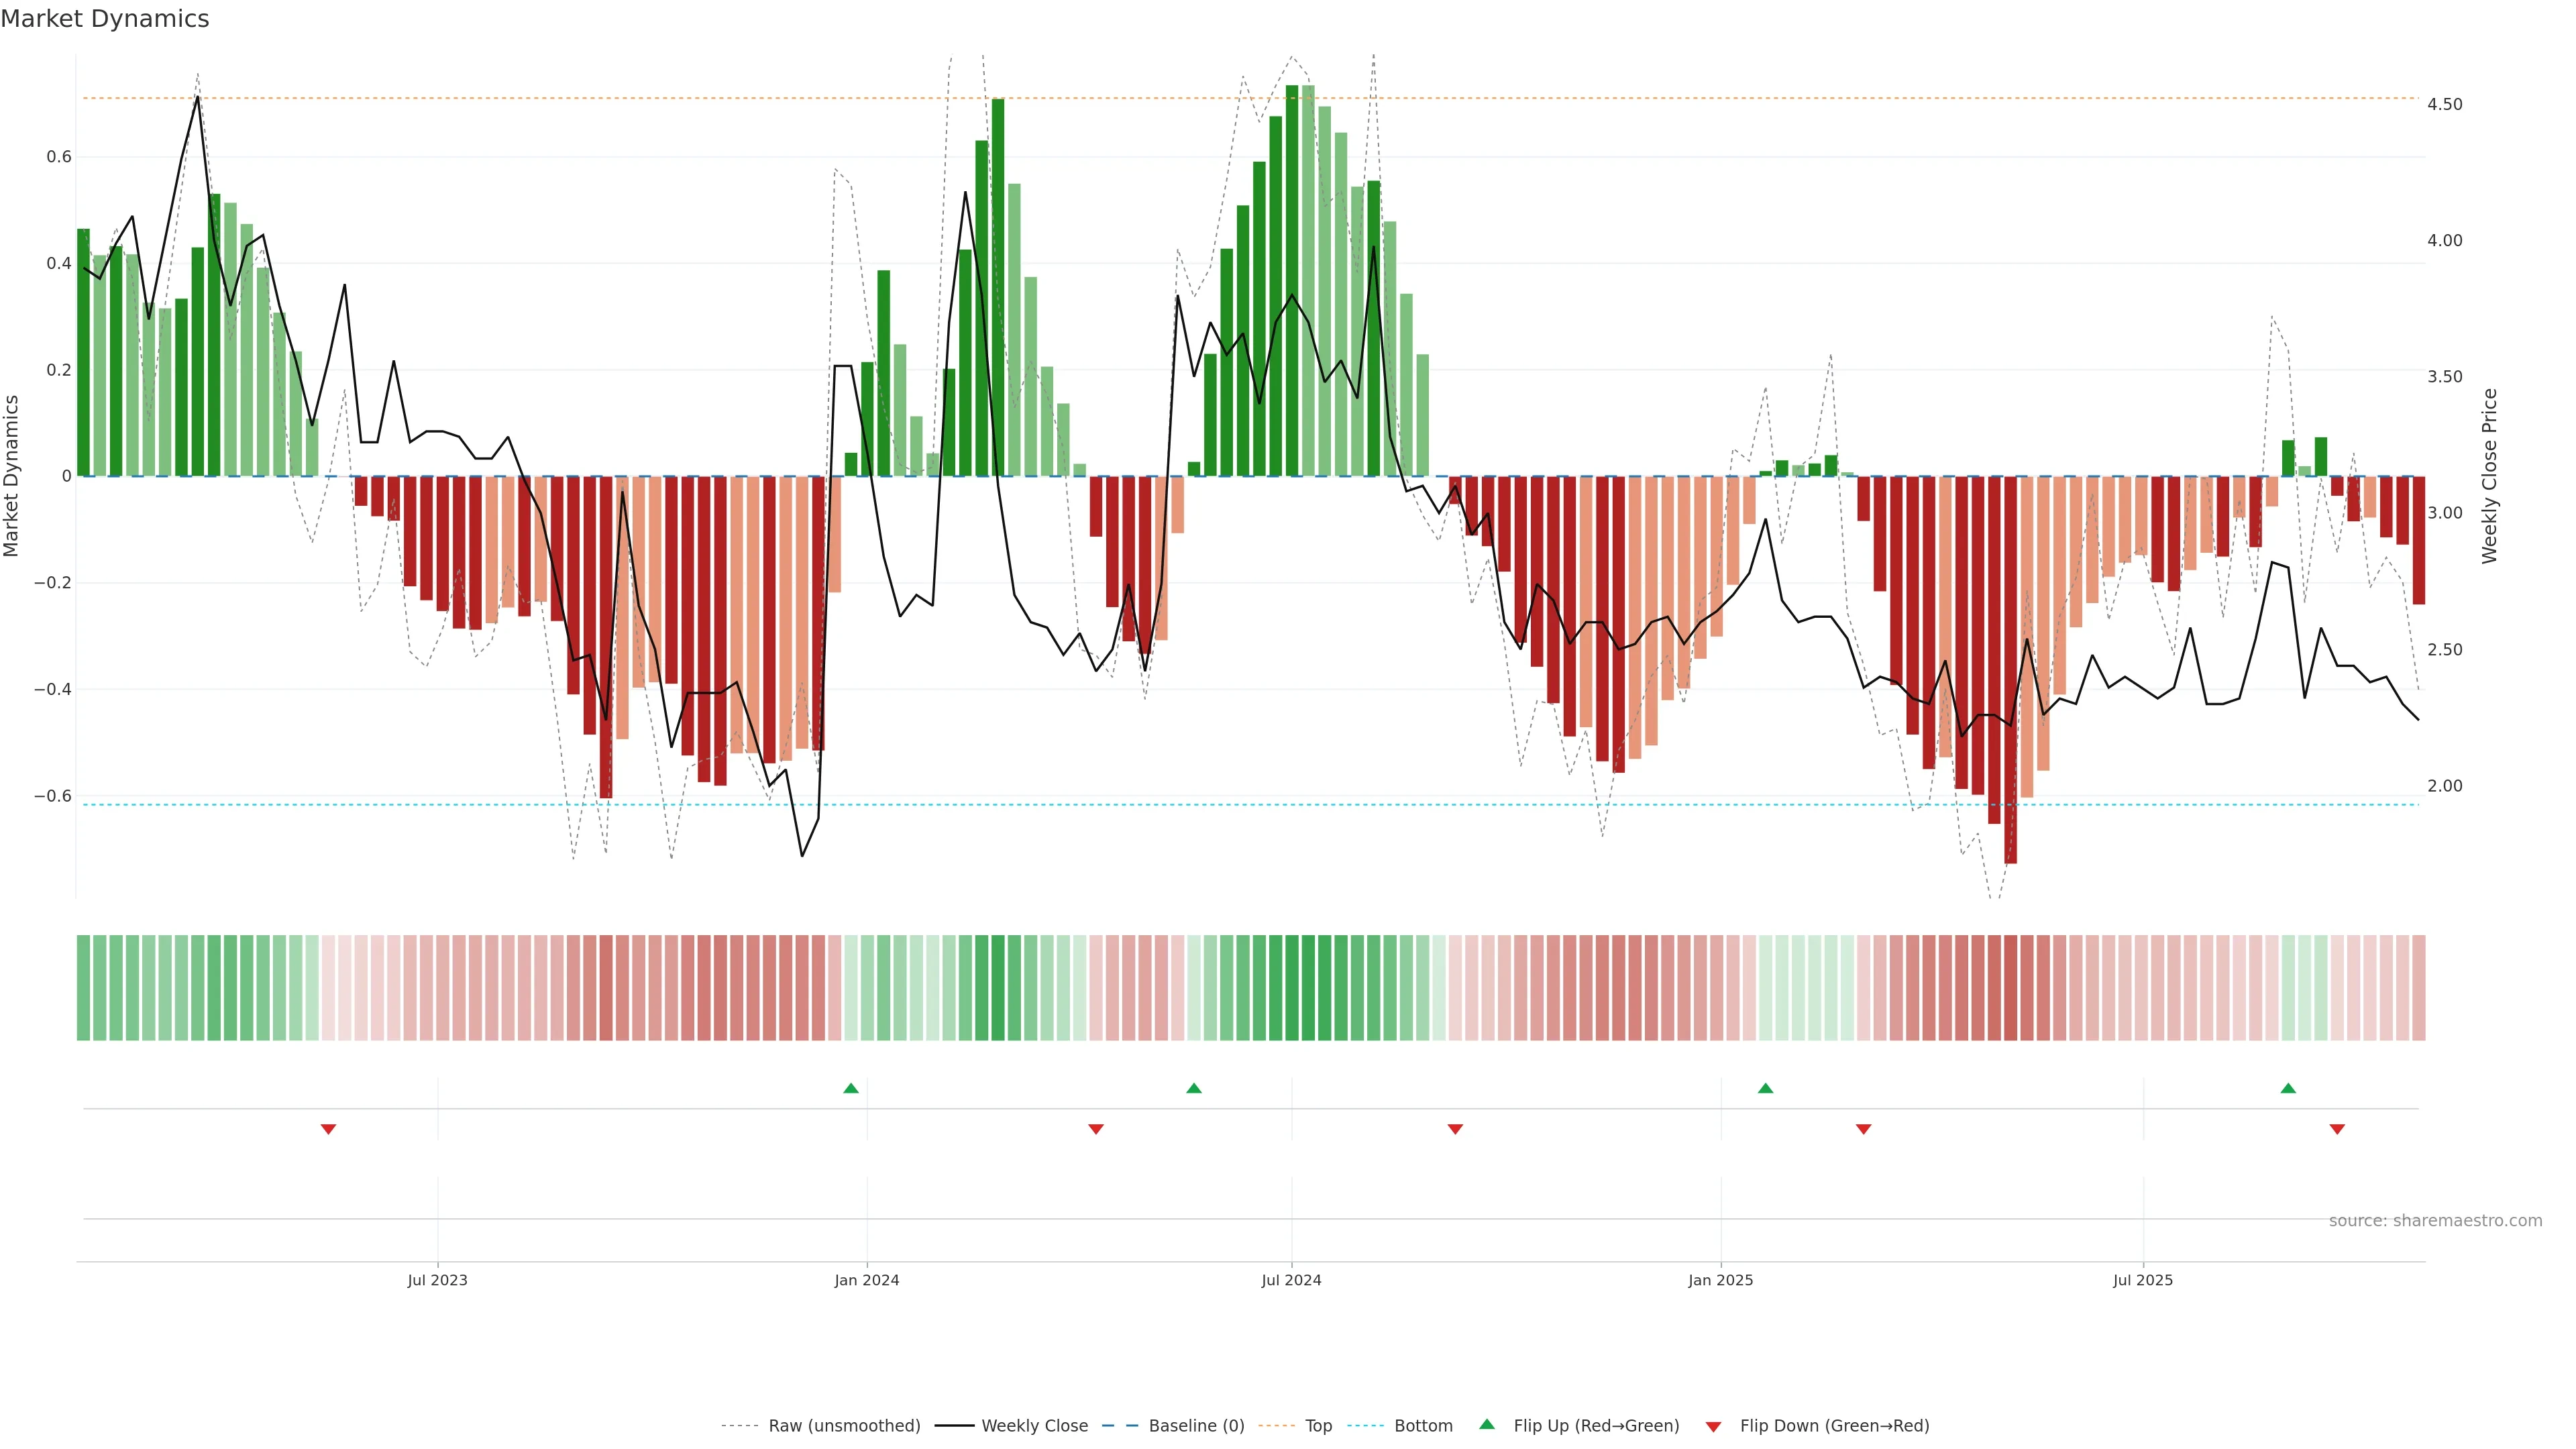Click the Market Dynamics chart title
The height and width of the screenshot is (1449, 2576).
tap(105, 19)
